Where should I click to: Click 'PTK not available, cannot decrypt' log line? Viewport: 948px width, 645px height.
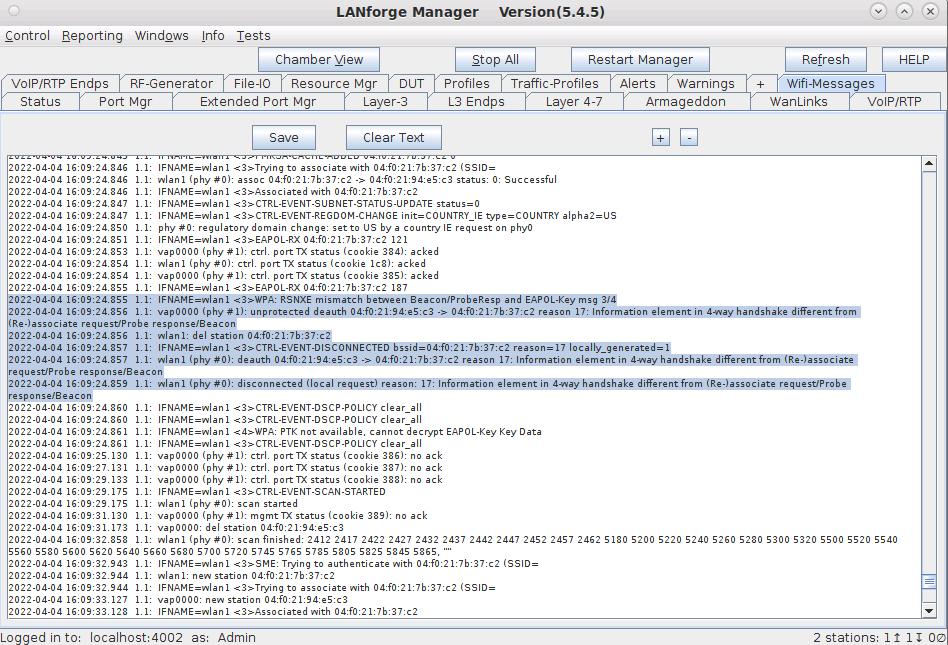coord(275,432)
